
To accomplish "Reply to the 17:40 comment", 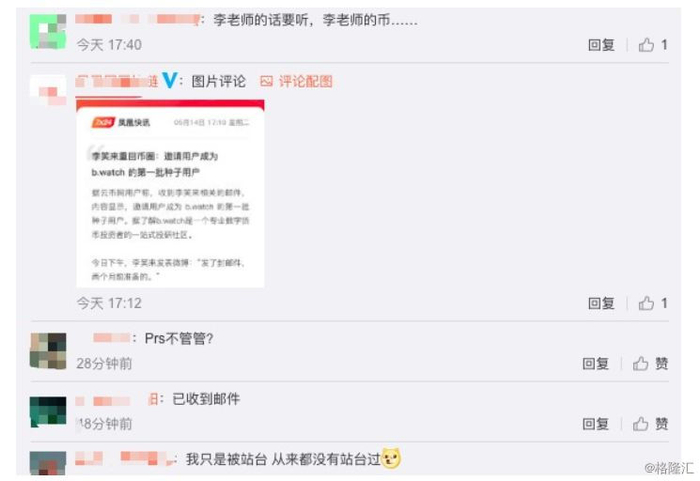I will tap(601, 45).
